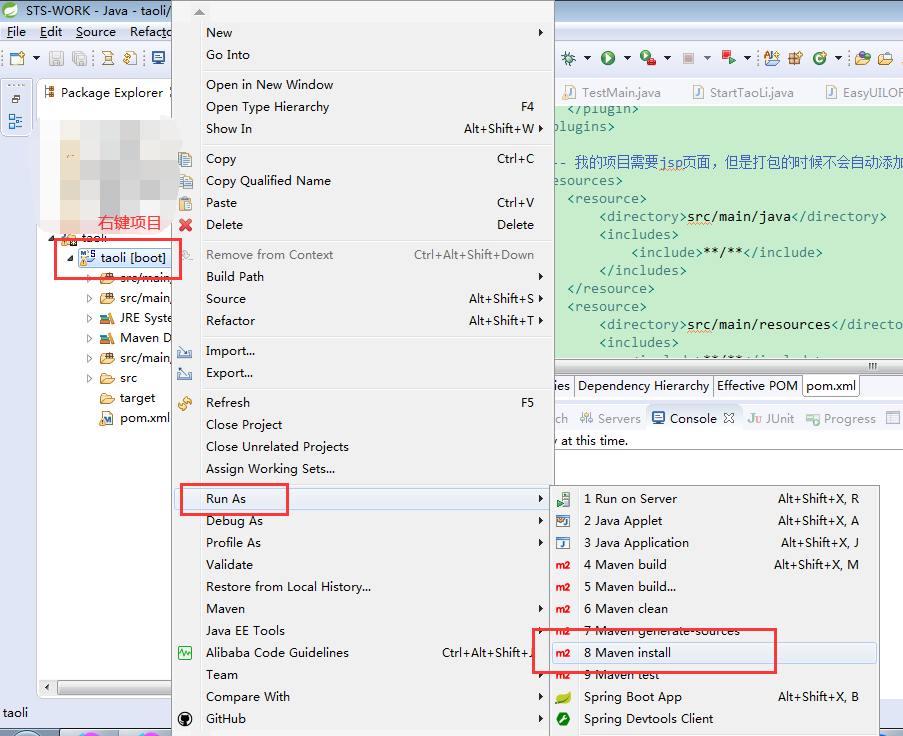The width and height of the screenshot is (903, 736).
Task: Click the Save toolbar icon
Action: [57, 57]
